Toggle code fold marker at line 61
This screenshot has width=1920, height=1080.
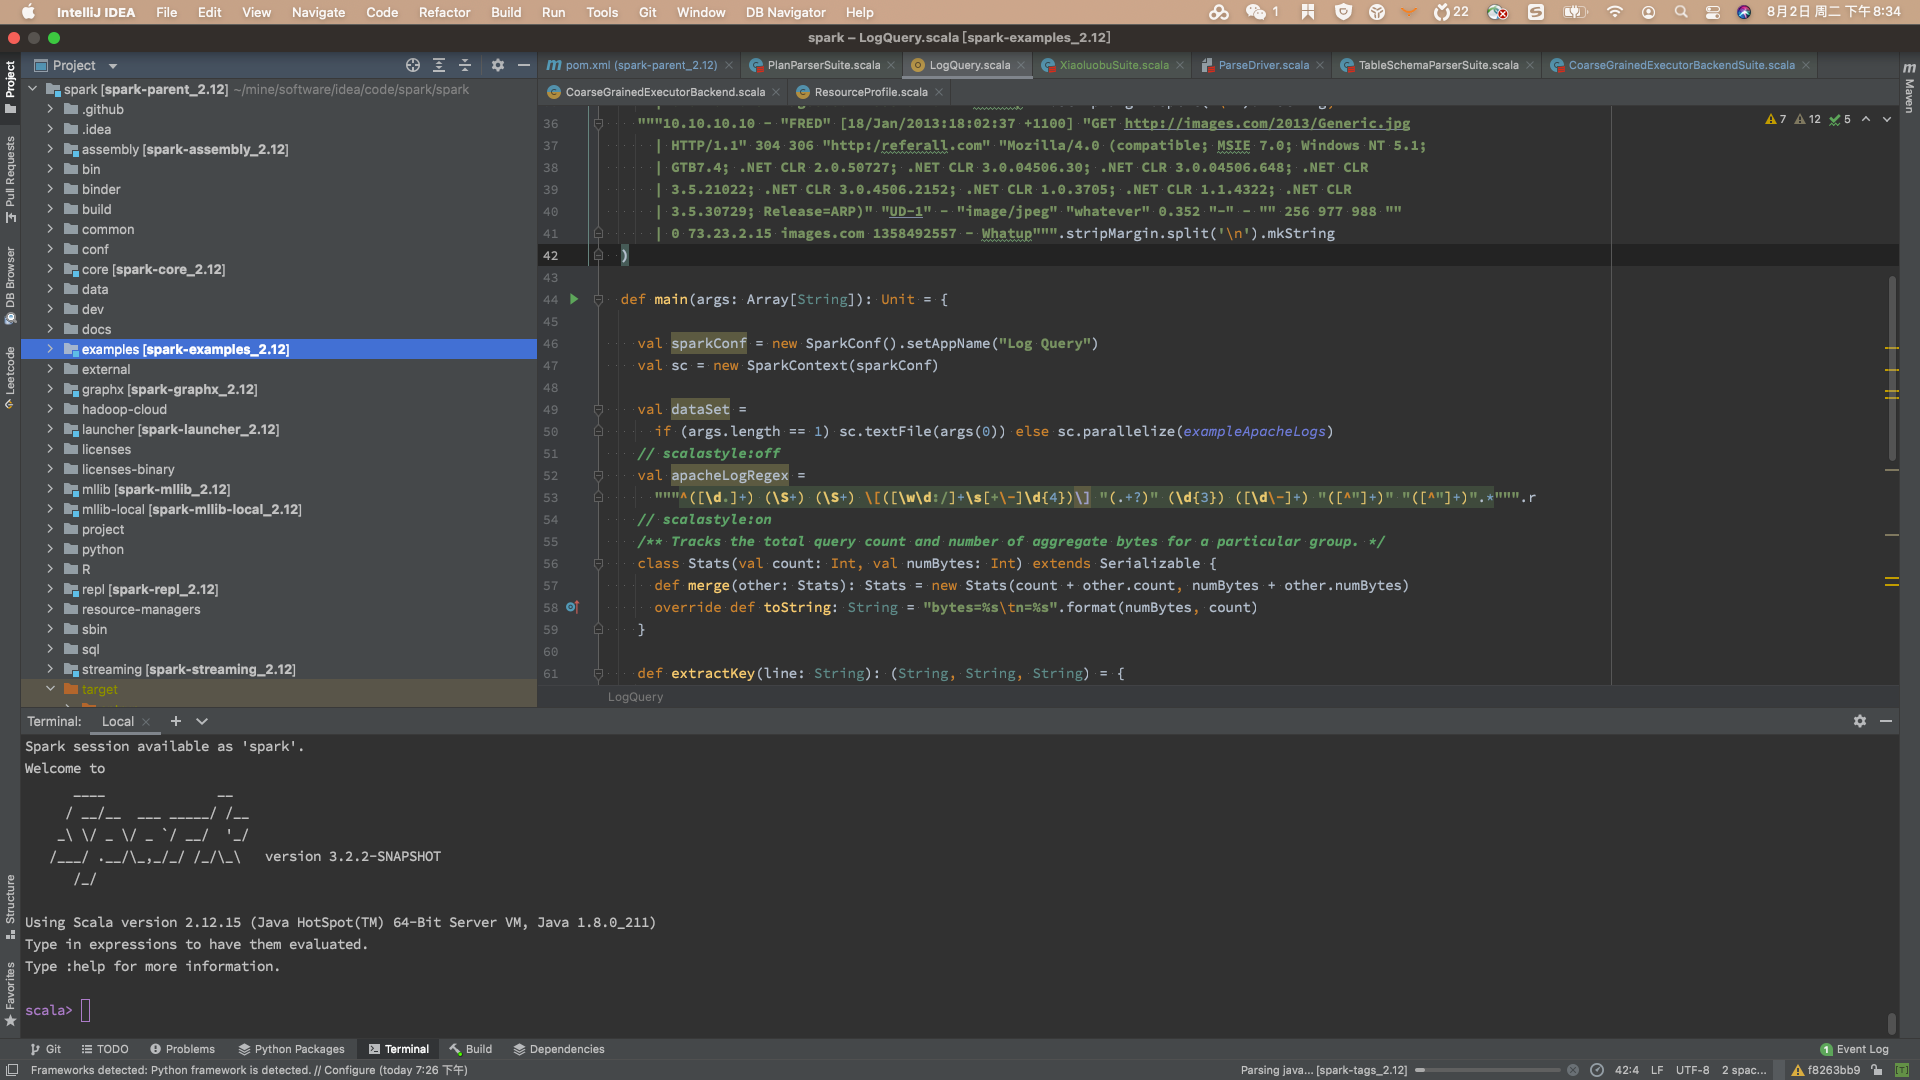(598, 673)
